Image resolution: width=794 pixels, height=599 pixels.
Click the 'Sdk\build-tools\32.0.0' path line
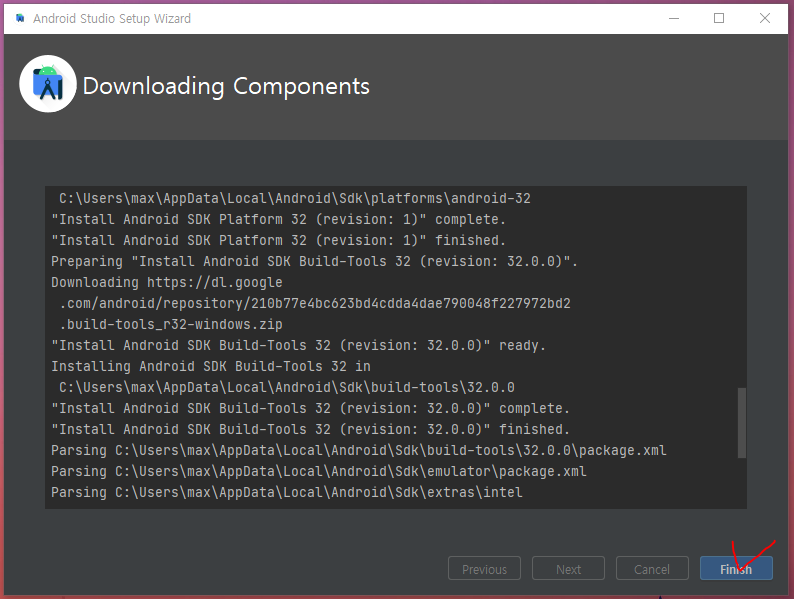click(287, 387)
